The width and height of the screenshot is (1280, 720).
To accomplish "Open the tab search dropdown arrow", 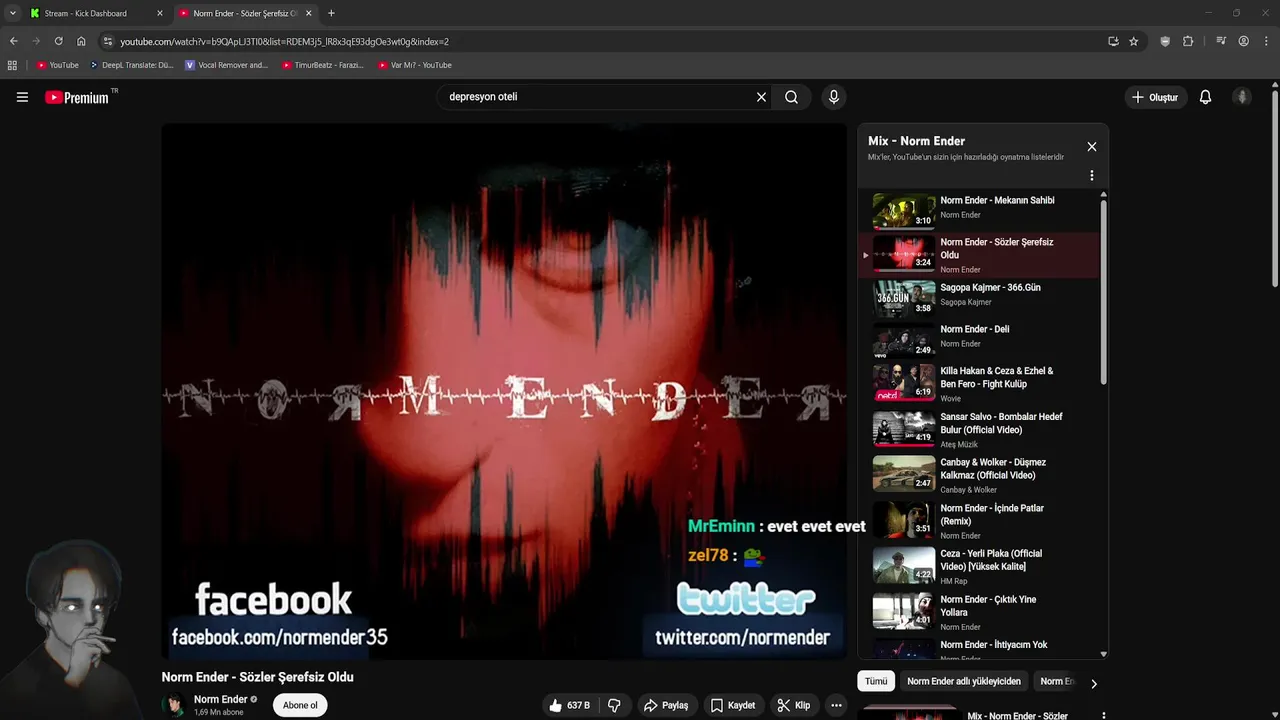I will [12, 13].
